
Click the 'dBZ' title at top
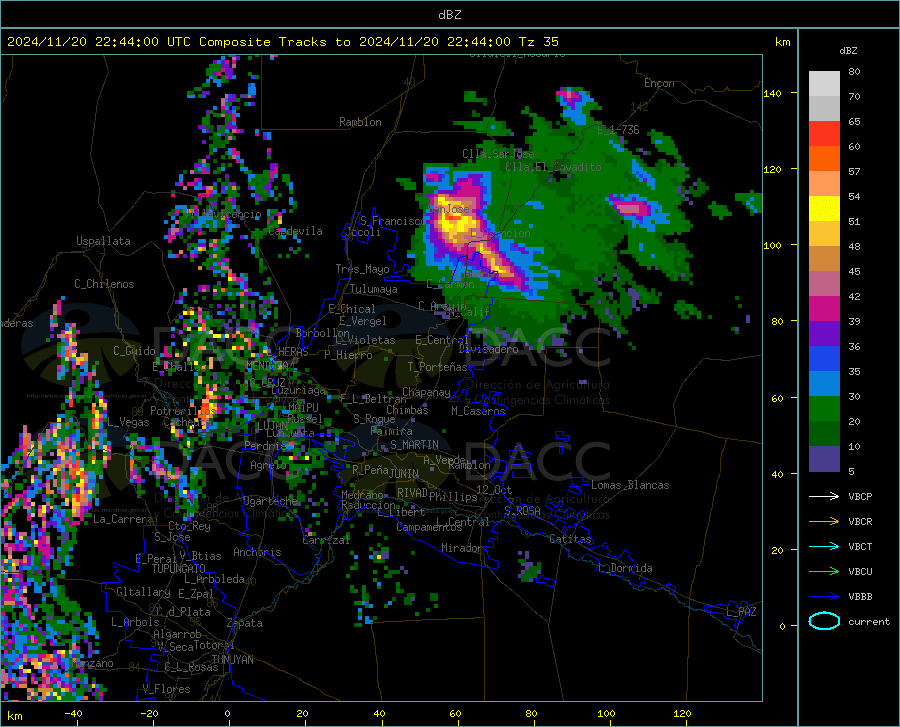click(x=449, y=15)
